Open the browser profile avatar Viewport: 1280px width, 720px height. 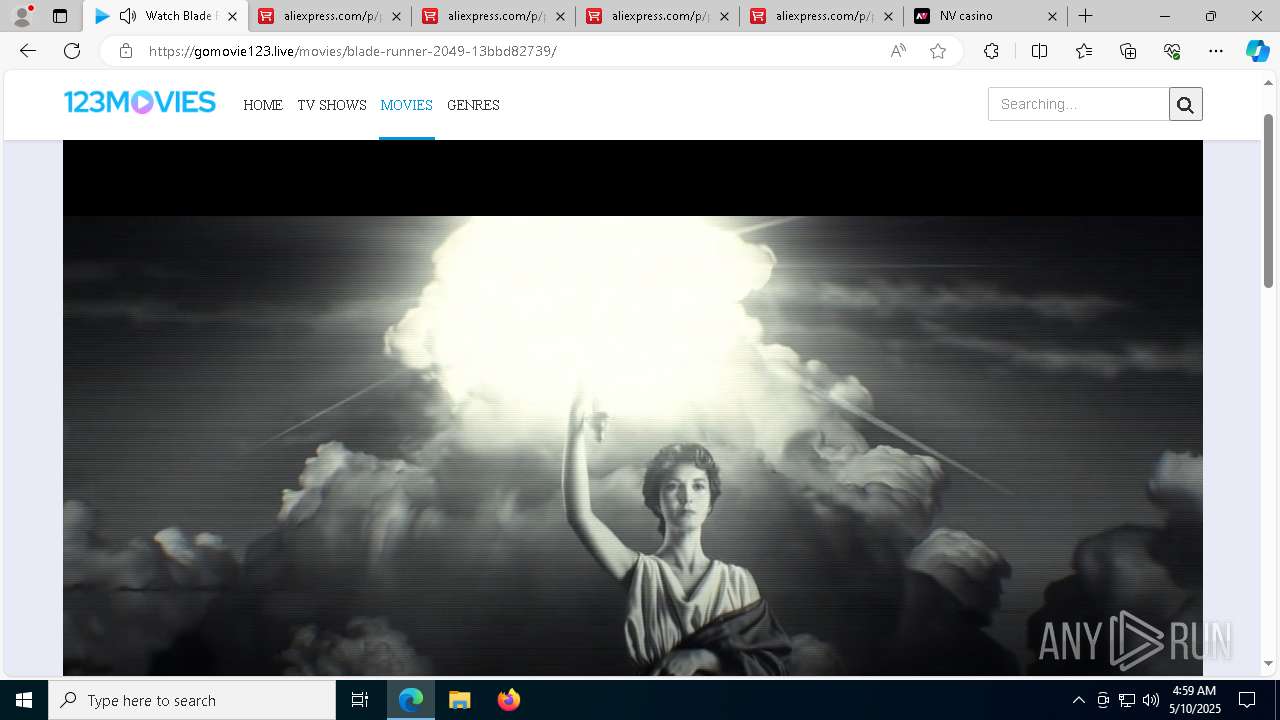22,16
